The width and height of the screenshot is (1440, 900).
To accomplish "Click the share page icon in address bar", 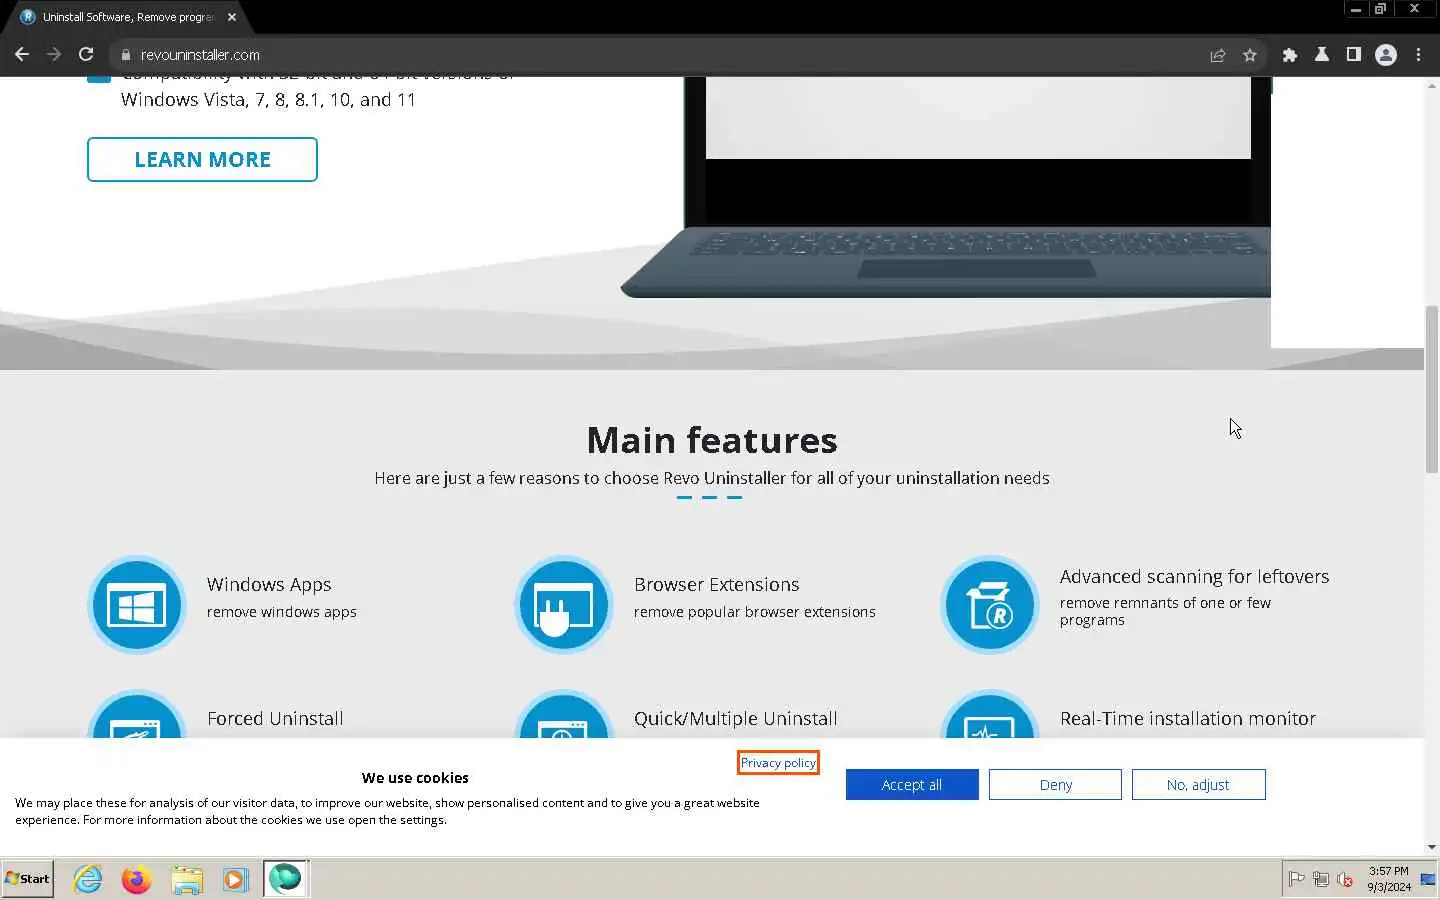I will [1217, 55].
